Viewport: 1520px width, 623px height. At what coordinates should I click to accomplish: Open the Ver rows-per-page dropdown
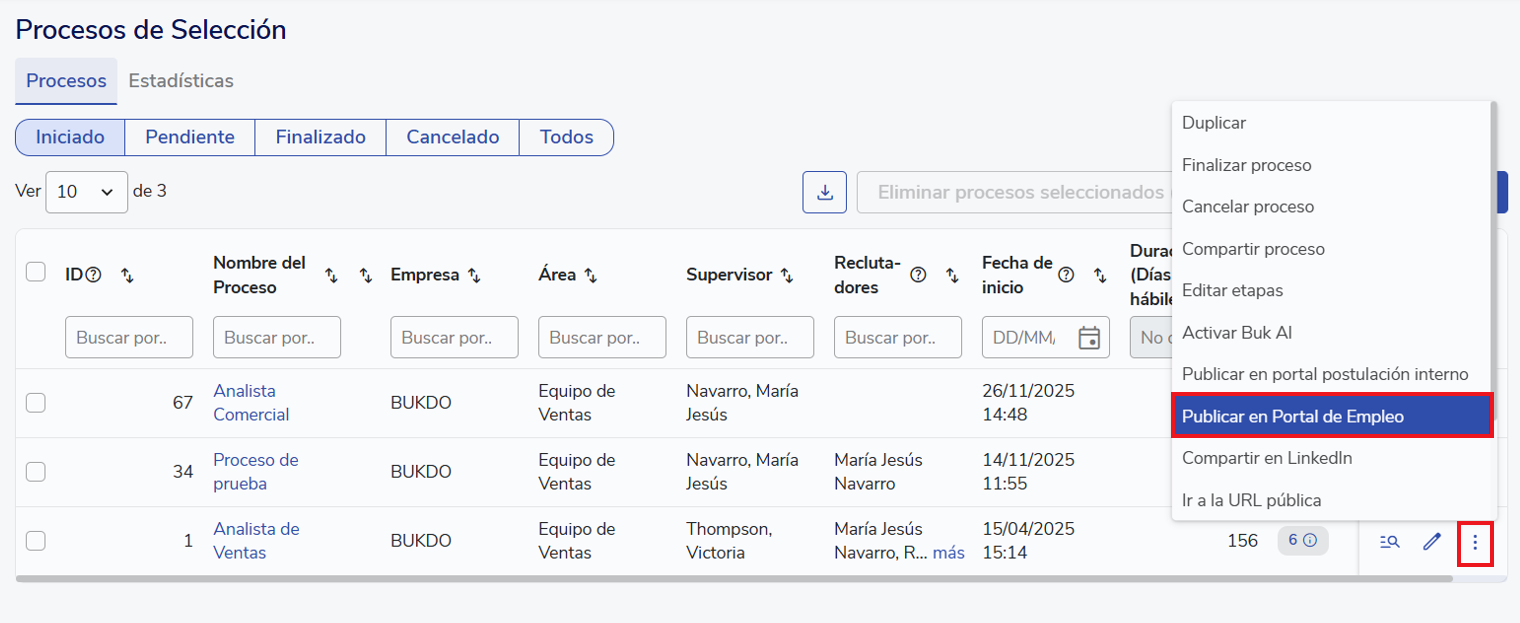click(86, 192)
